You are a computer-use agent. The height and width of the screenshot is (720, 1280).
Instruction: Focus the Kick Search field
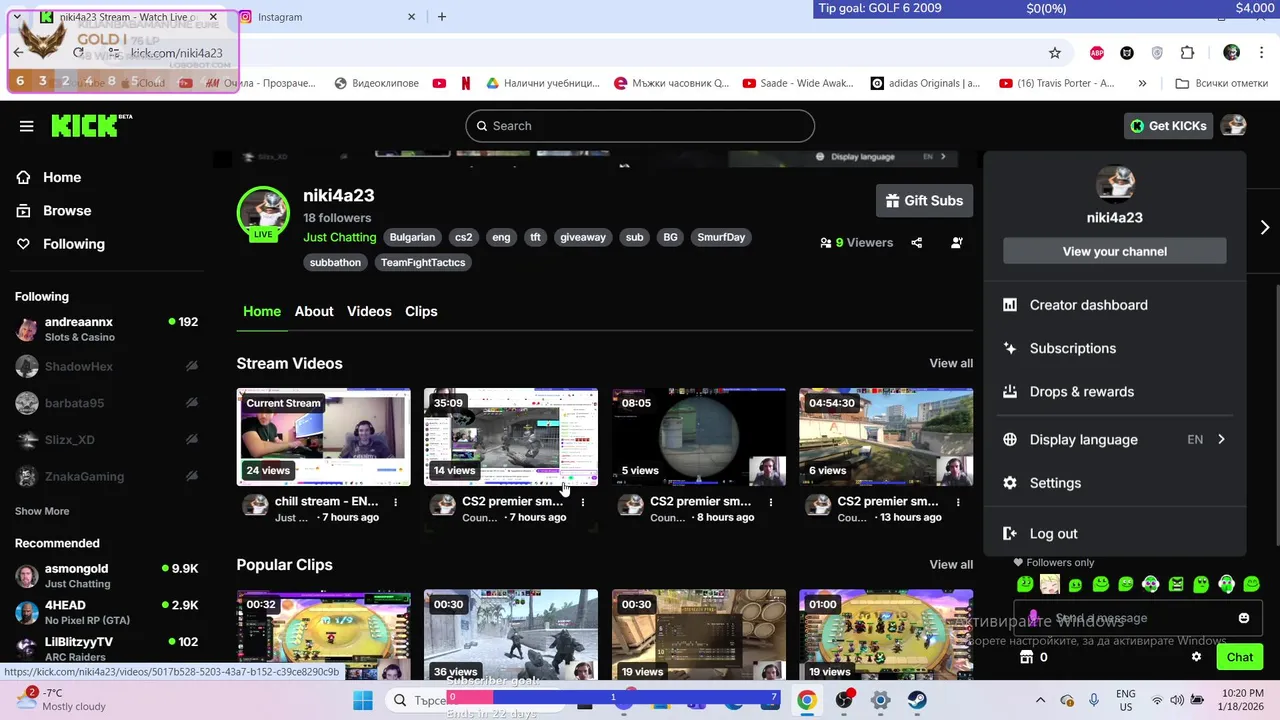(x=640, y=126)
